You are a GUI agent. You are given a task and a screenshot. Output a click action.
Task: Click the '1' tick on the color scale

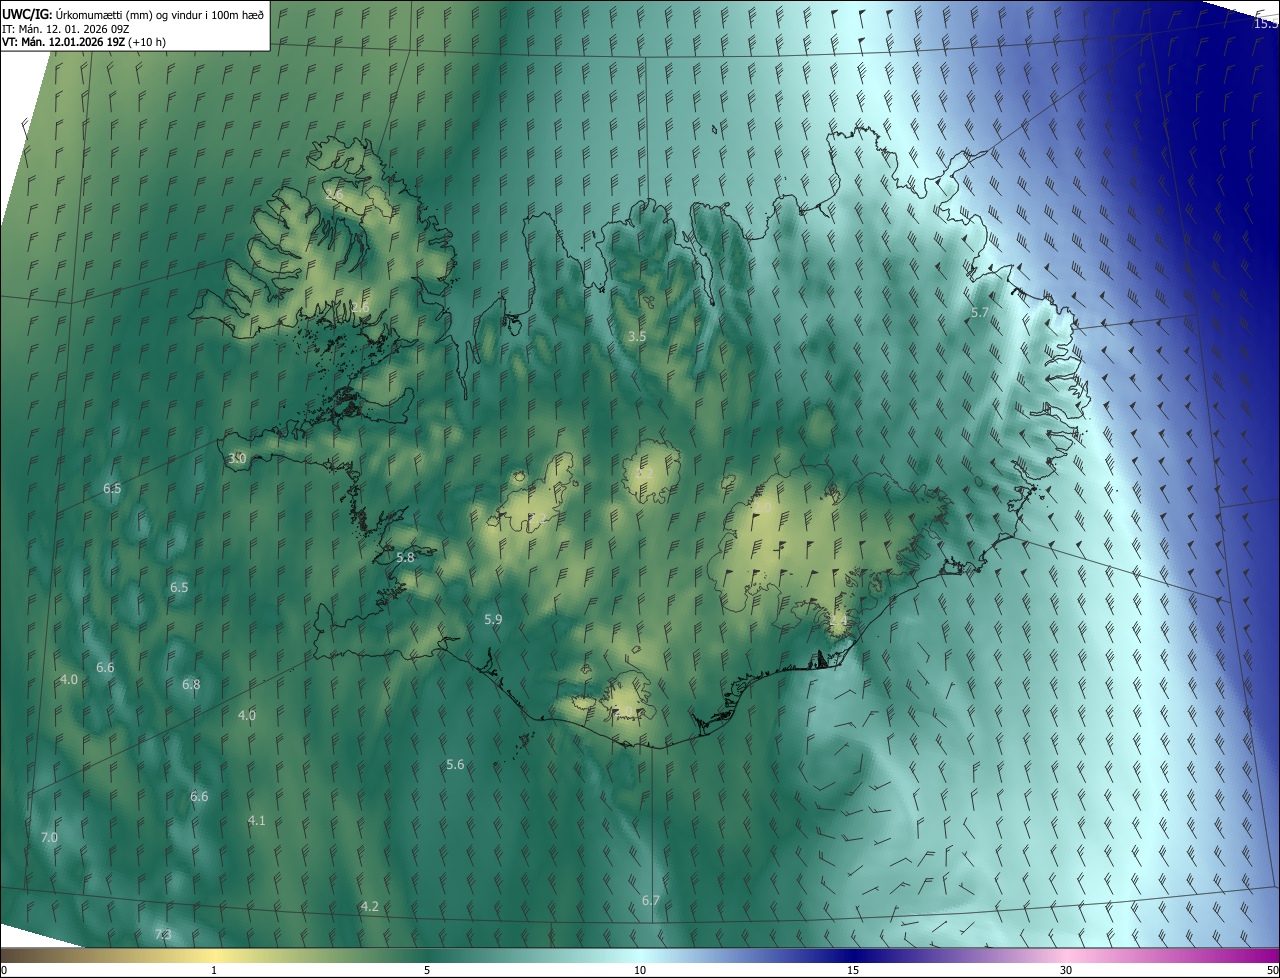pos(214,971)
